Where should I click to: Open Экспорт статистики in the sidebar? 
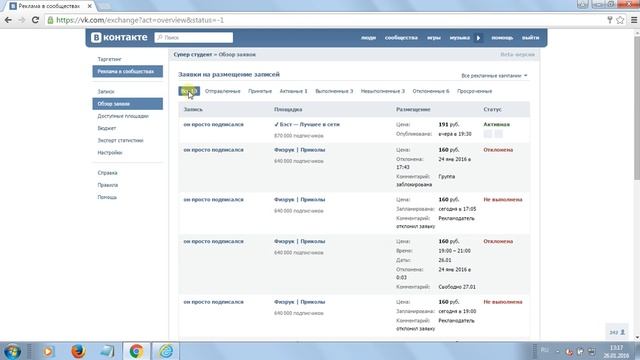tap(120, 140)
